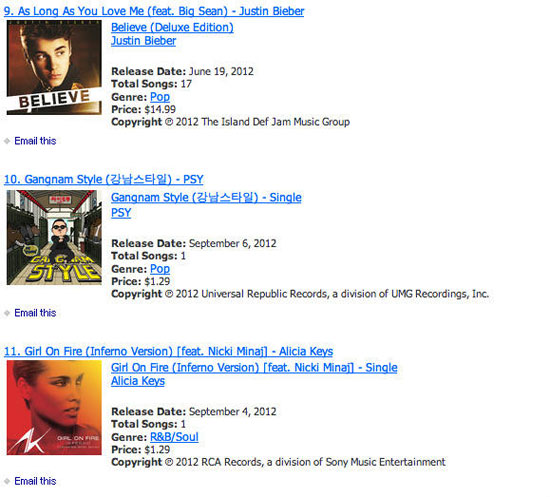Open the "10. Gangnam Style - PSY" title link
Image resolution: width=550 pixels, height=497 pixels.
pyautogui.click(x=104, y=179)
